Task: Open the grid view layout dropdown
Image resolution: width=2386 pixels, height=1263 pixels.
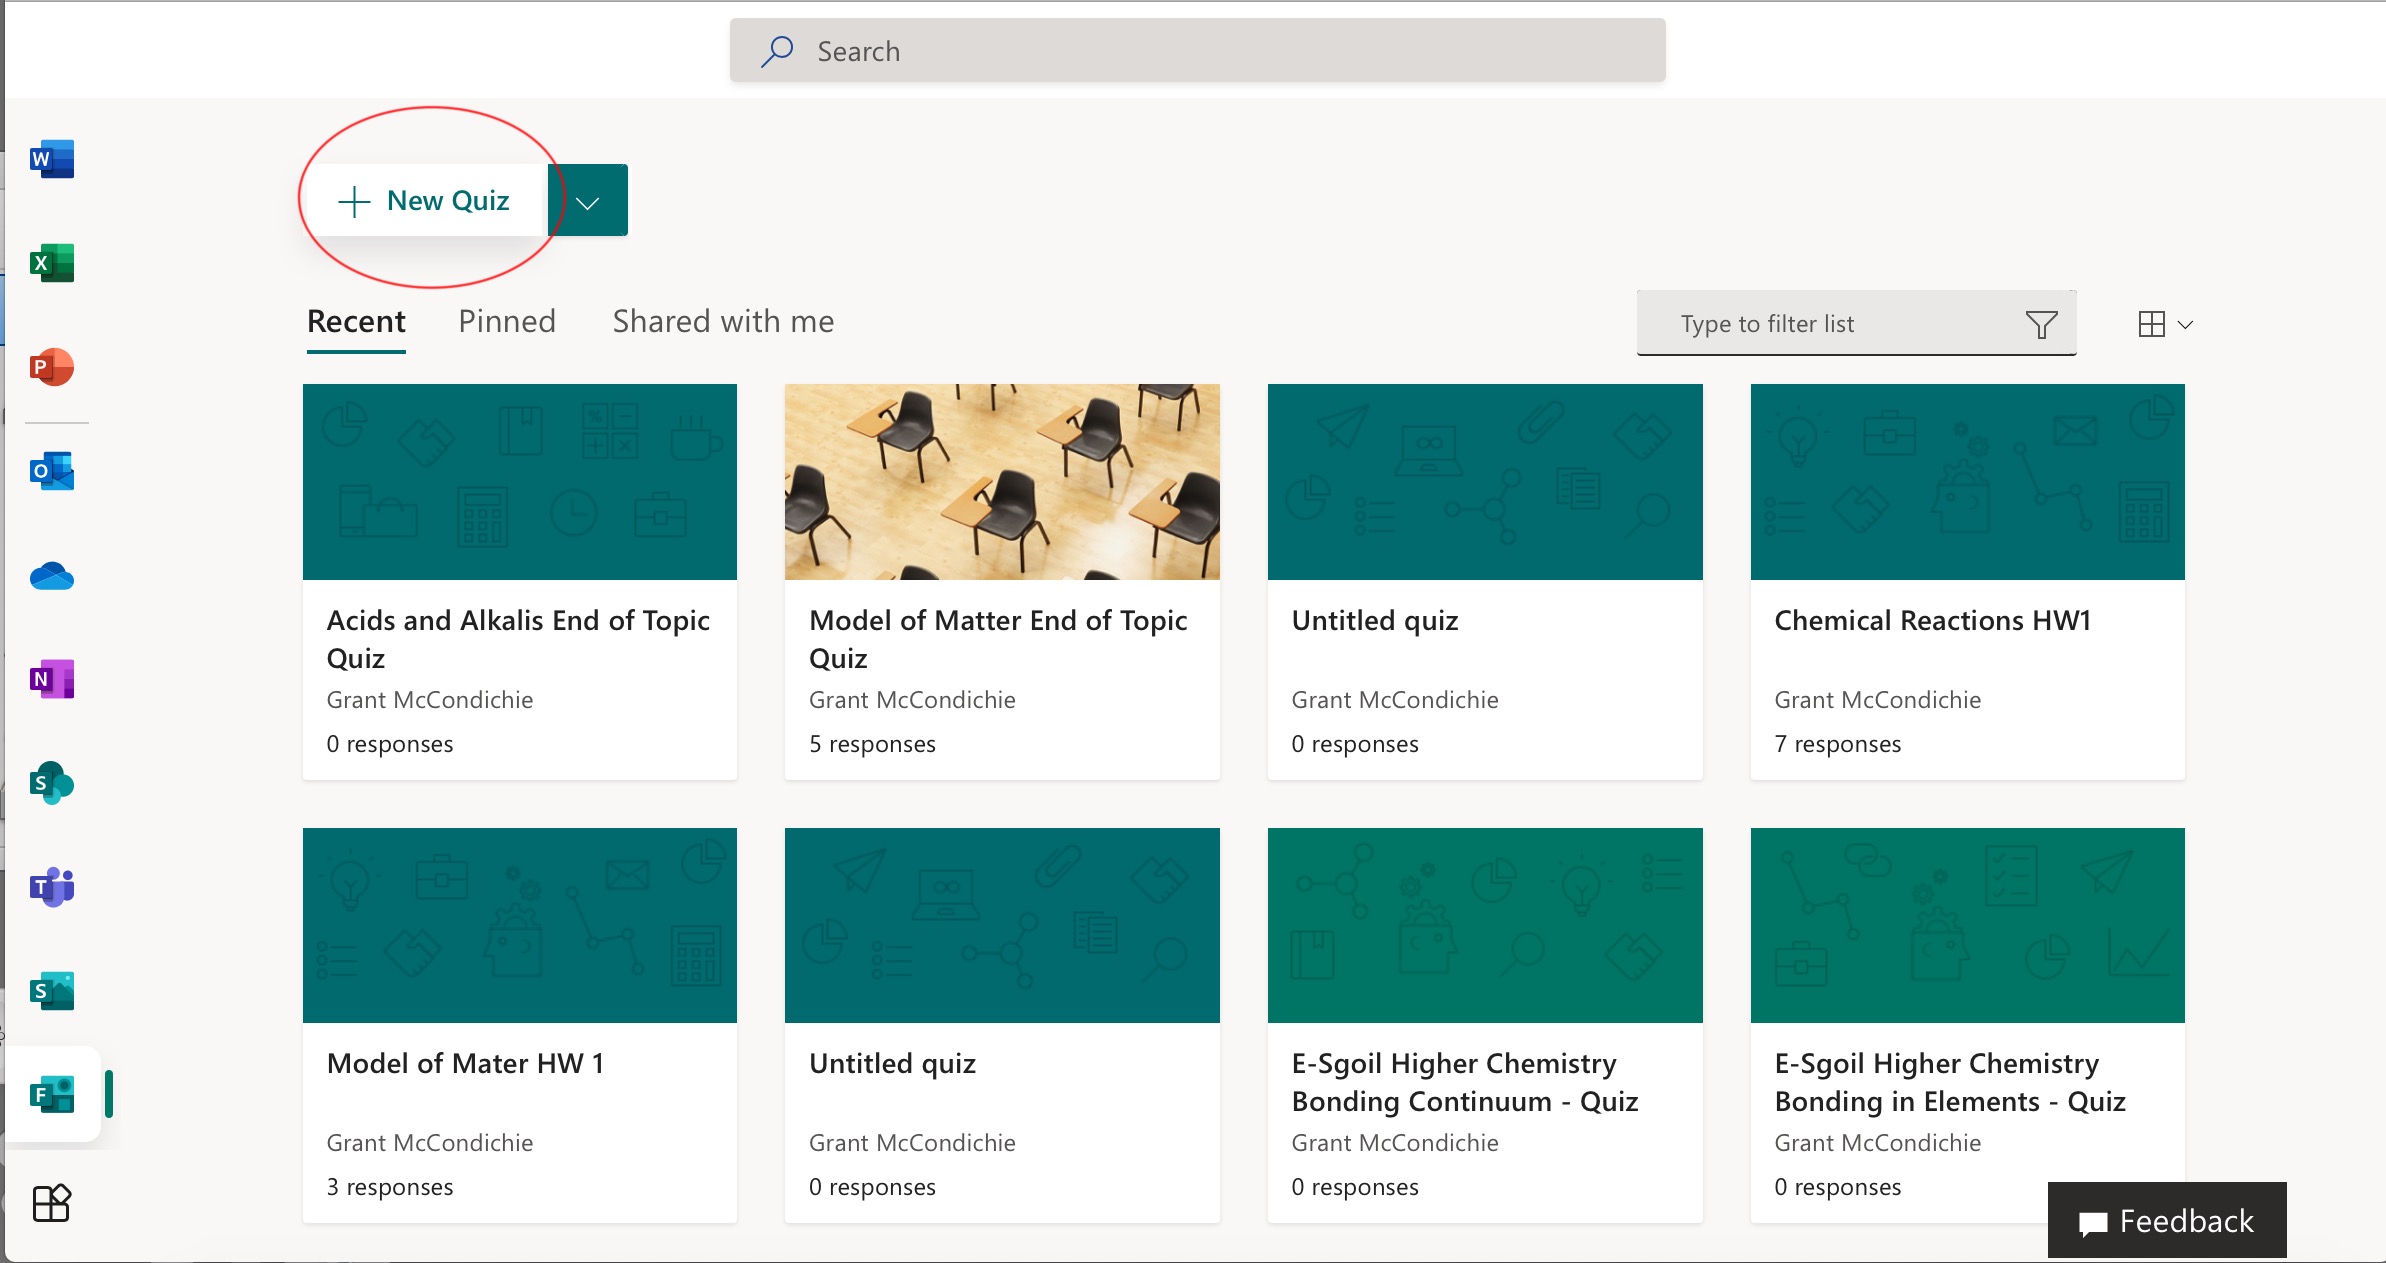Action: click(x=2165, y=324)
